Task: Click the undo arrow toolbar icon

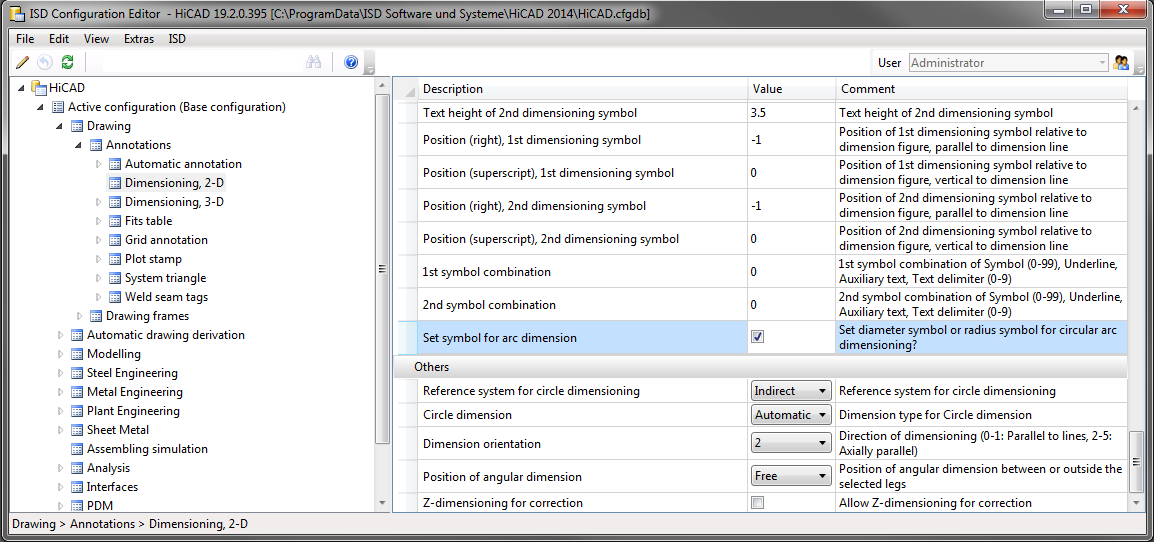Action: click(x=45, y=62)
